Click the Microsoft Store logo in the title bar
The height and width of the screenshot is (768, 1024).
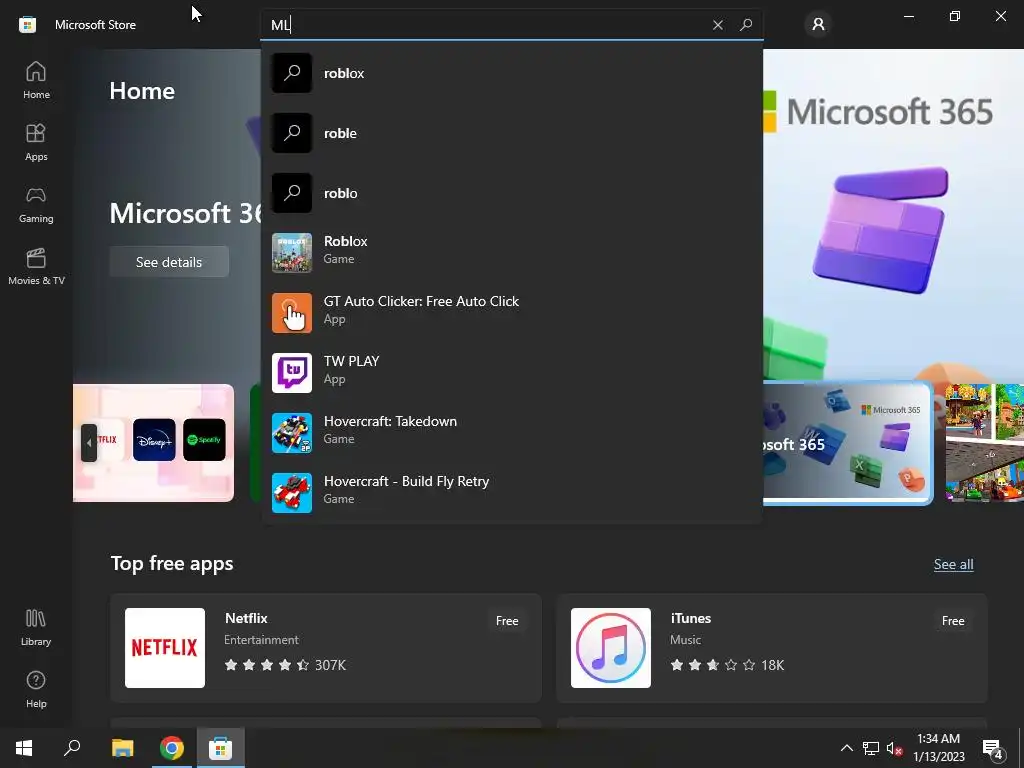27,25
